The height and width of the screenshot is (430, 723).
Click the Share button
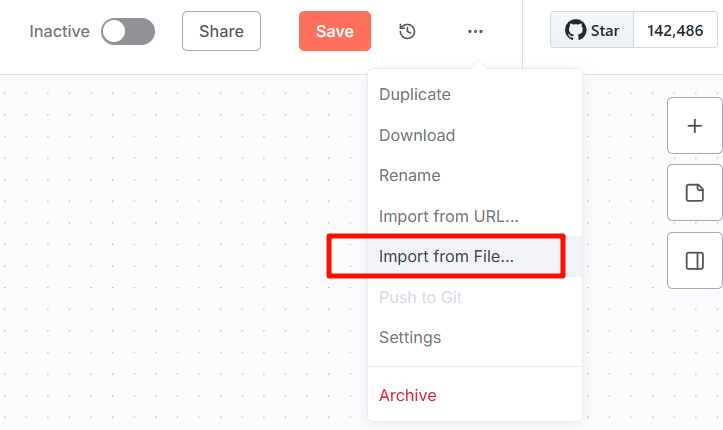[x=221, y=31]
